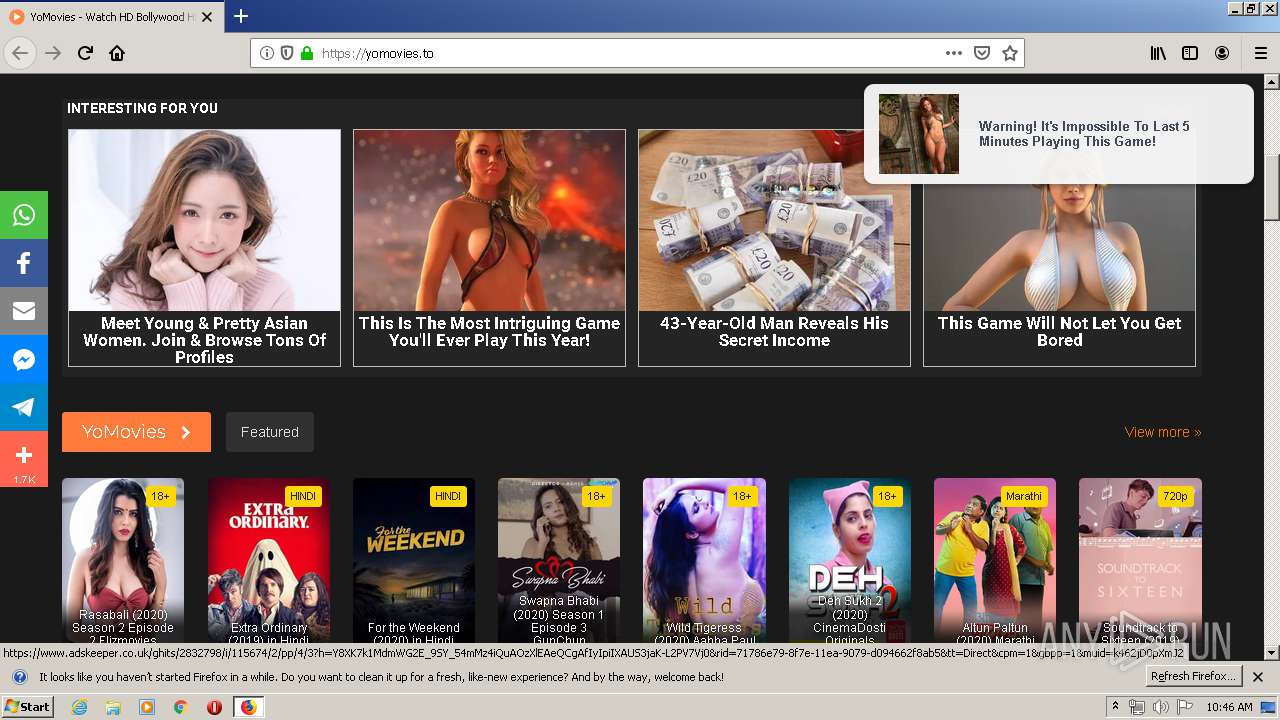The width and height of the screenshot is (1280, 720).
Task: Open the 43-Year-Old Man secret income ad
Action: (774, 248)
